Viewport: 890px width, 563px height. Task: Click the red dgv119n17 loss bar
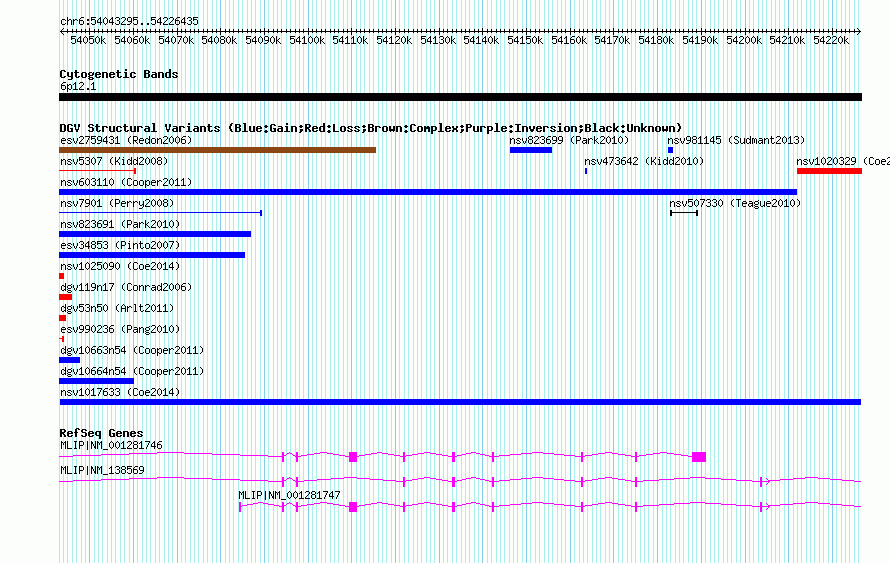[65, 297]
